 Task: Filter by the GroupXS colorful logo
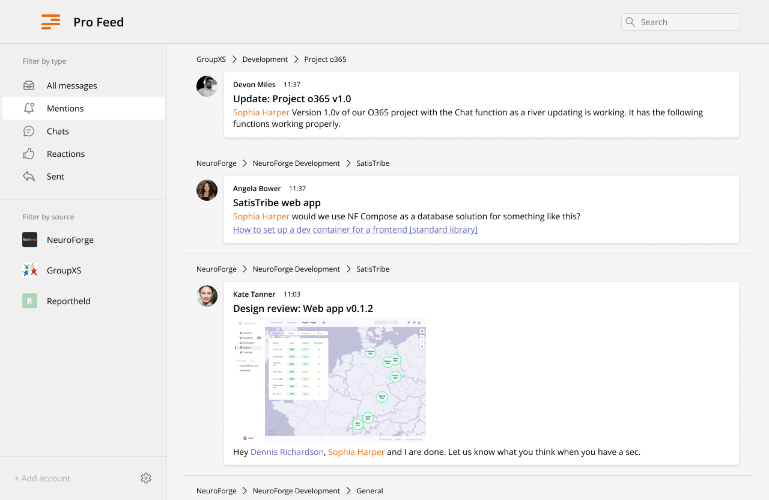[x=29, y=270]
